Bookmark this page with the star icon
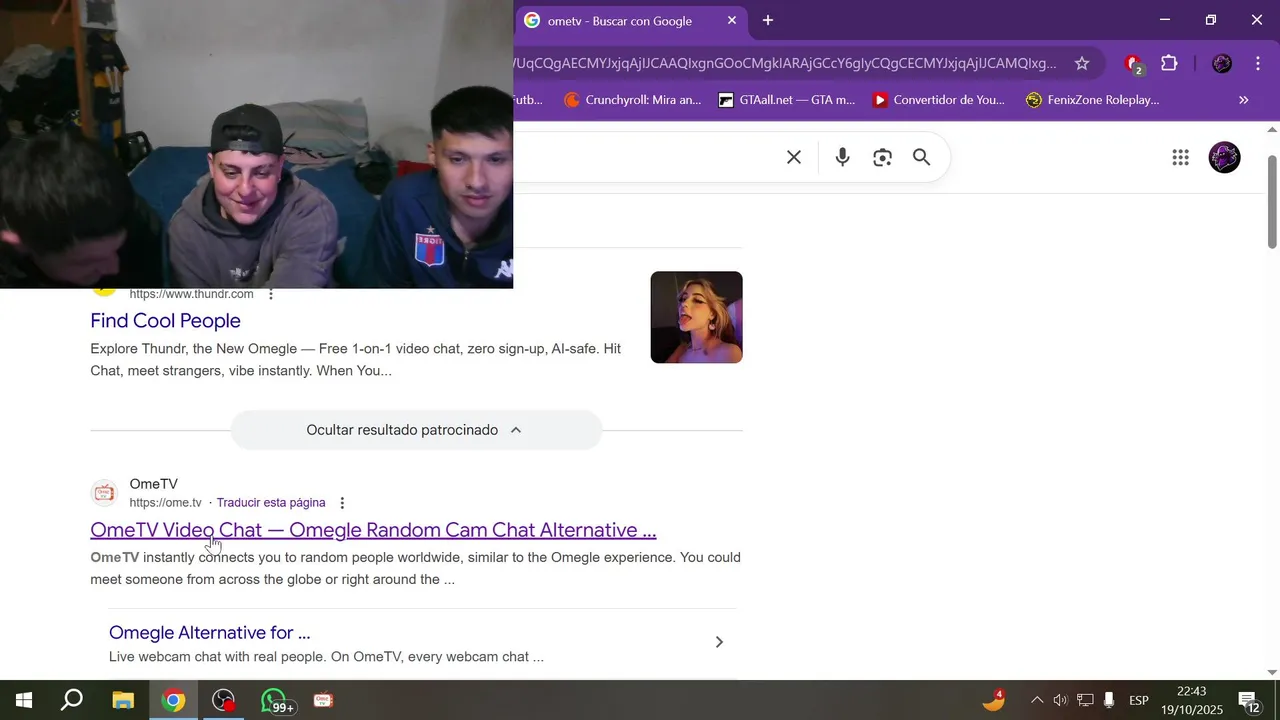Viewport: 1280px width, 720px height. [x=1082, y=63]
